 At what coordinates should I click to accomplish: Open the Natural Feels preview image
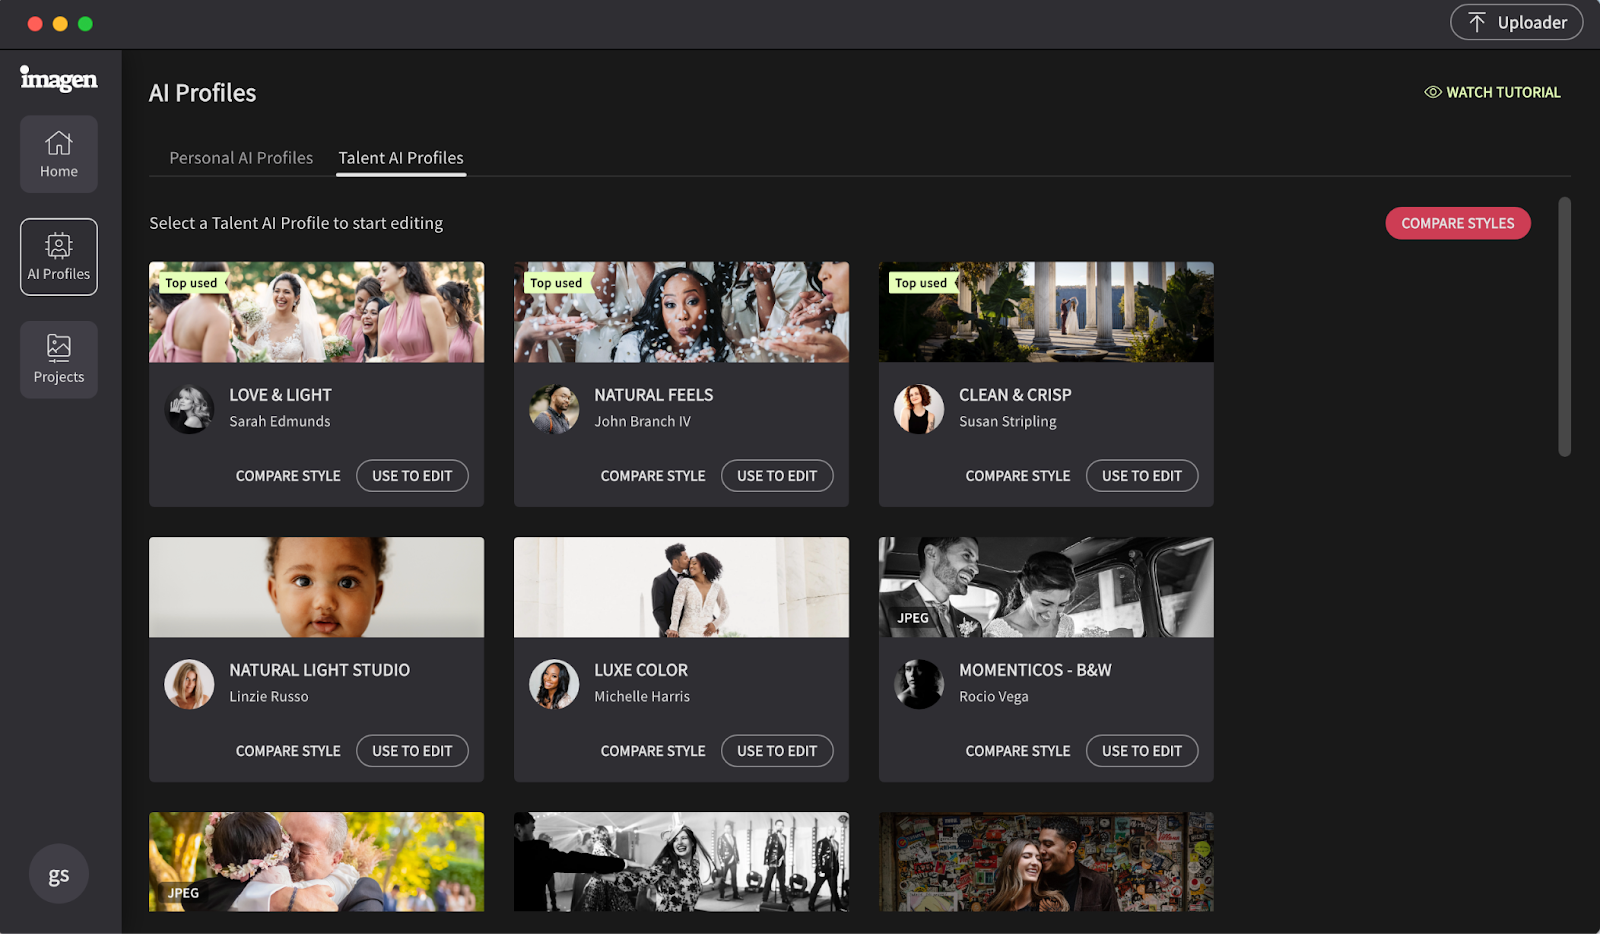[681, 312]
